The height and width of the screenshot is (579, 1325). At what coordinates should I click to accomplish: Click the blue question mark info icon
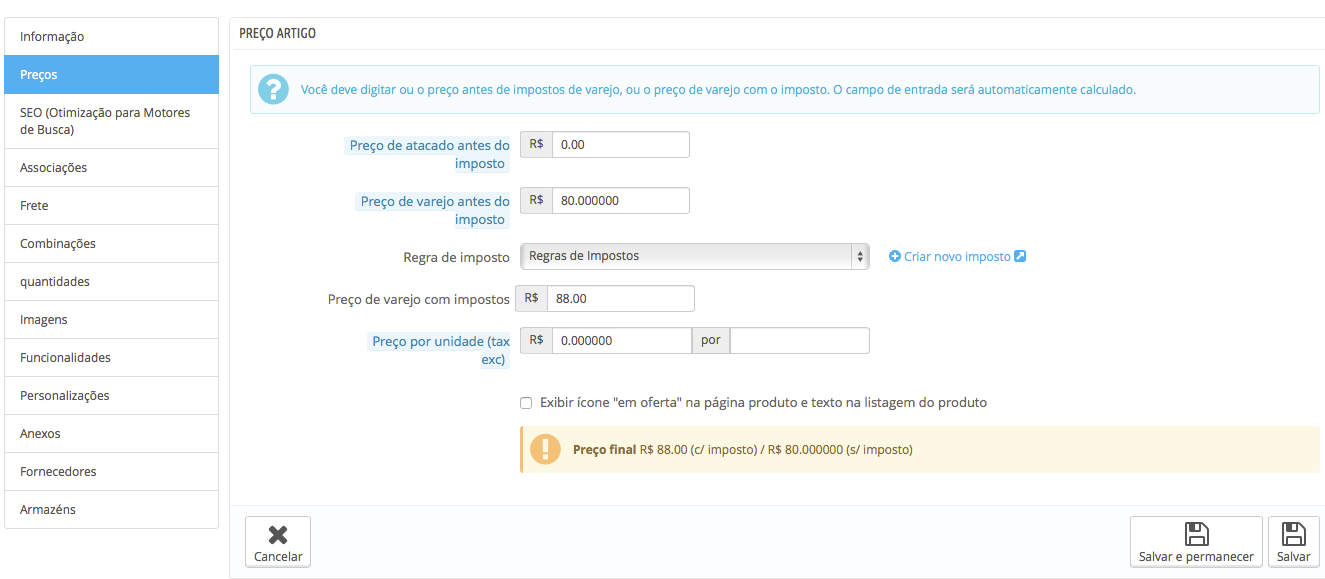pos(273,89)
